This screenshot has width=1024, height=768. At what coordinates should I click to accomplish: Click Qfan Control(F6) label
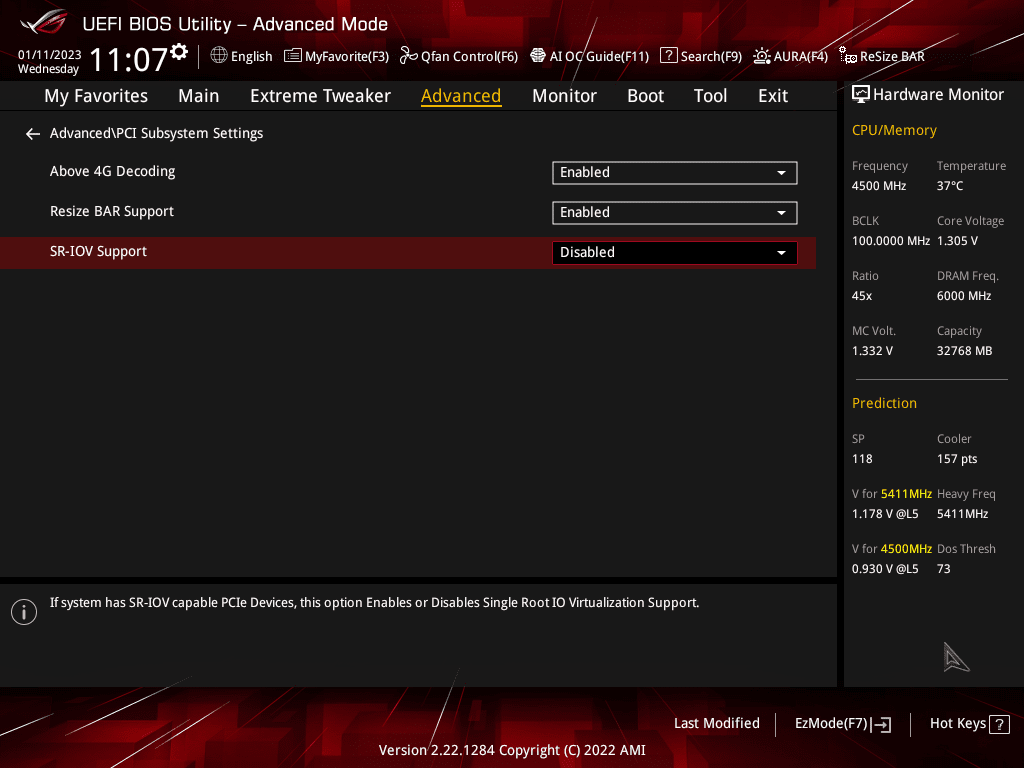(x=469, y=57)
